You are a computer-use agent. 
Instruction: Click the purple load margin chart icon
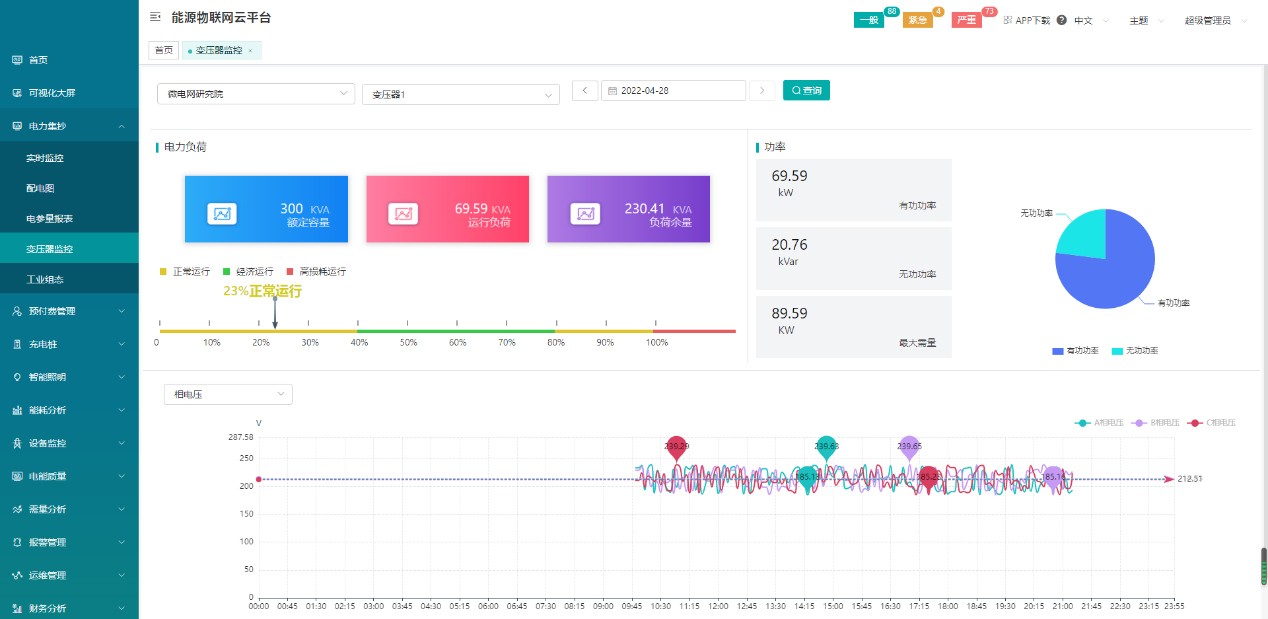584,213
